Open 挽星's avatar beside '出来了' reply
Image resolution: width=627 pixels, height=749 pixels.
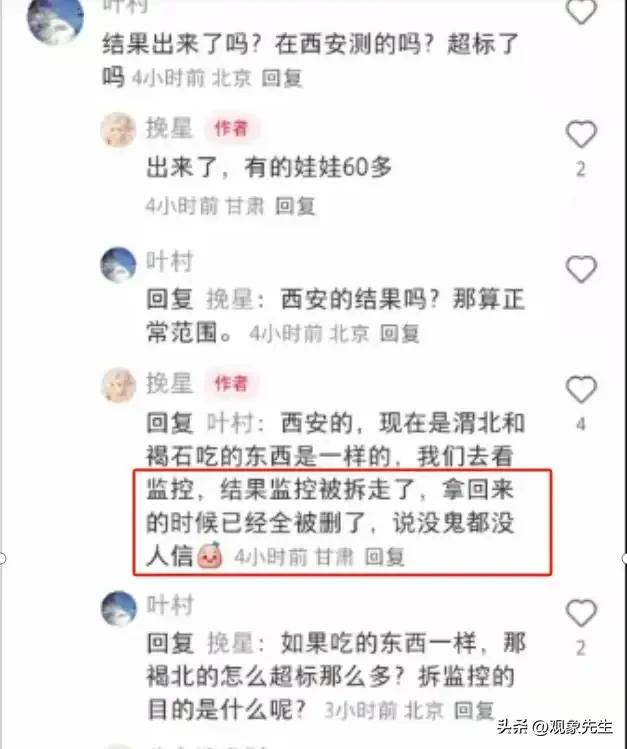[x=118, y=129]
